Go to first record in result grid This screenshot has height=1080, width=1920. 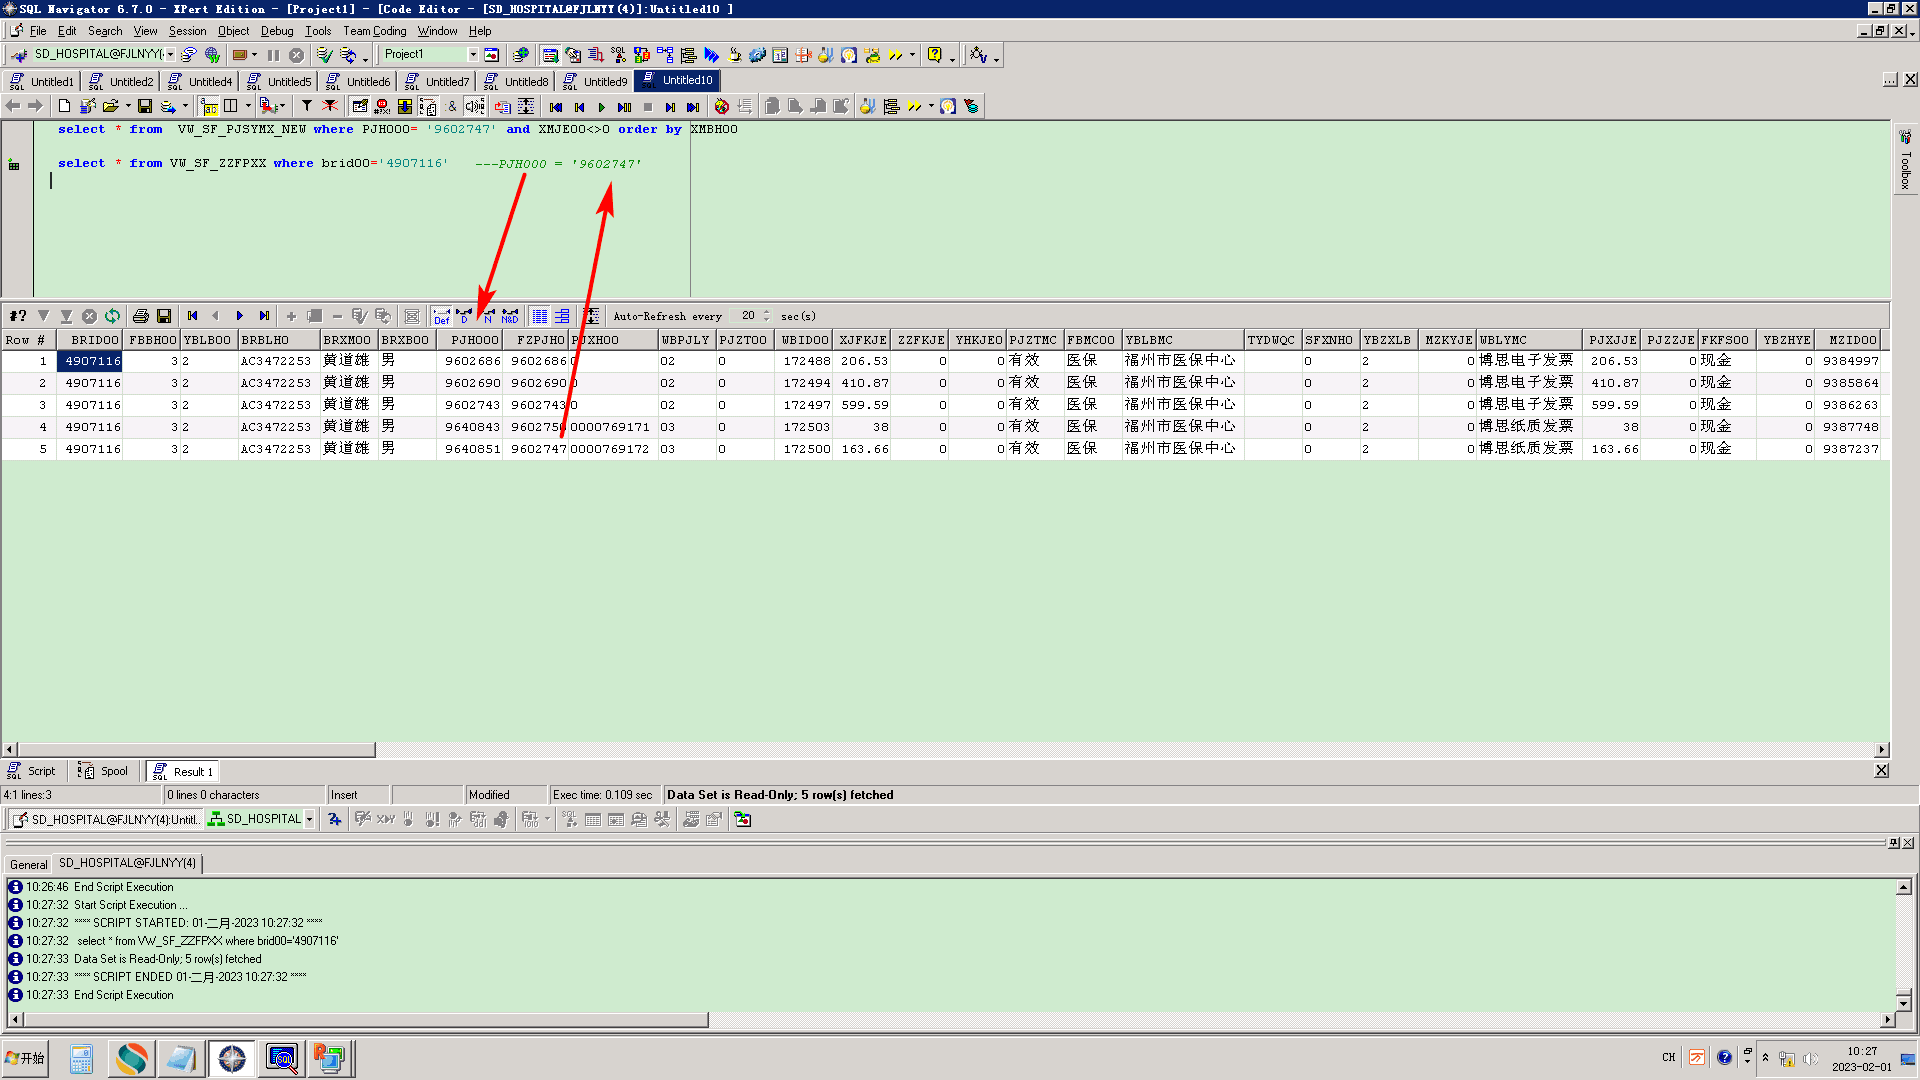click(x=192, y=316)
